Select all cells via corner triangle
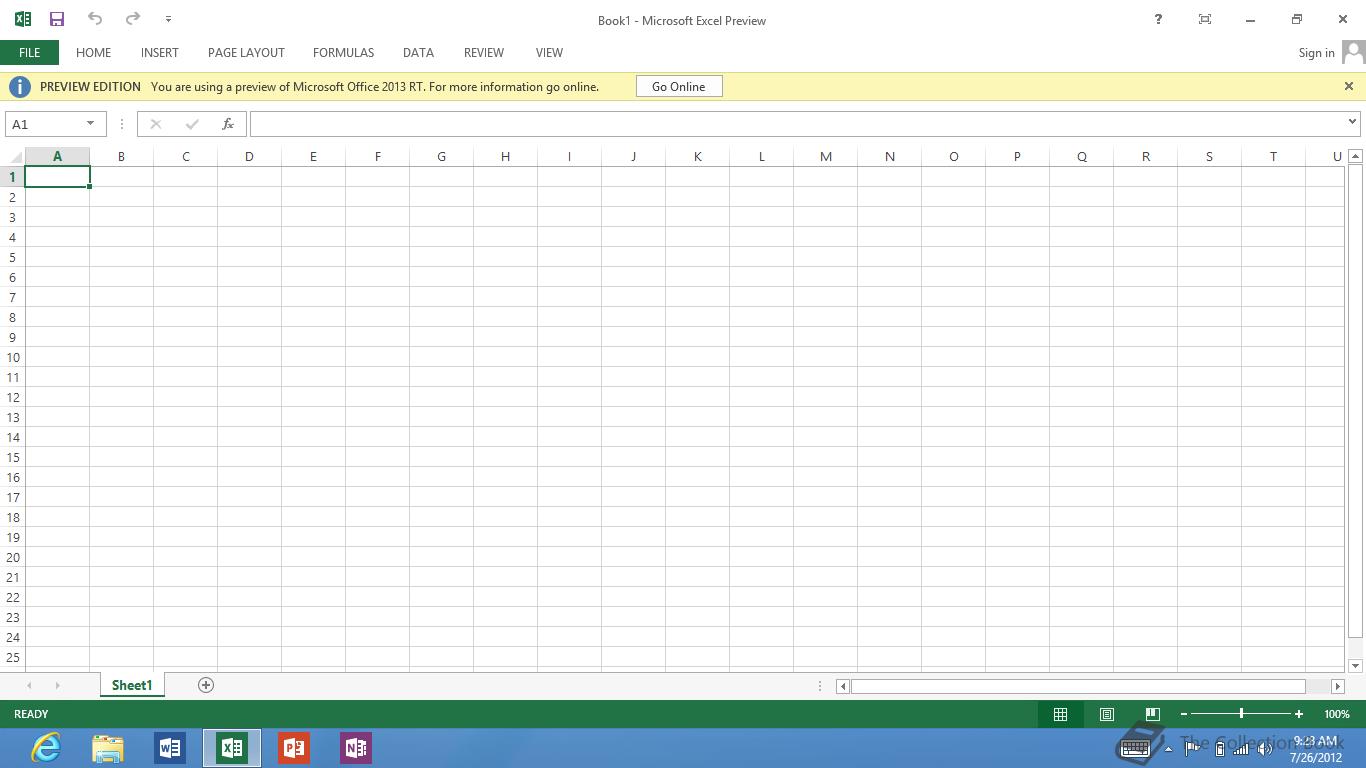 tap(15, 157)
